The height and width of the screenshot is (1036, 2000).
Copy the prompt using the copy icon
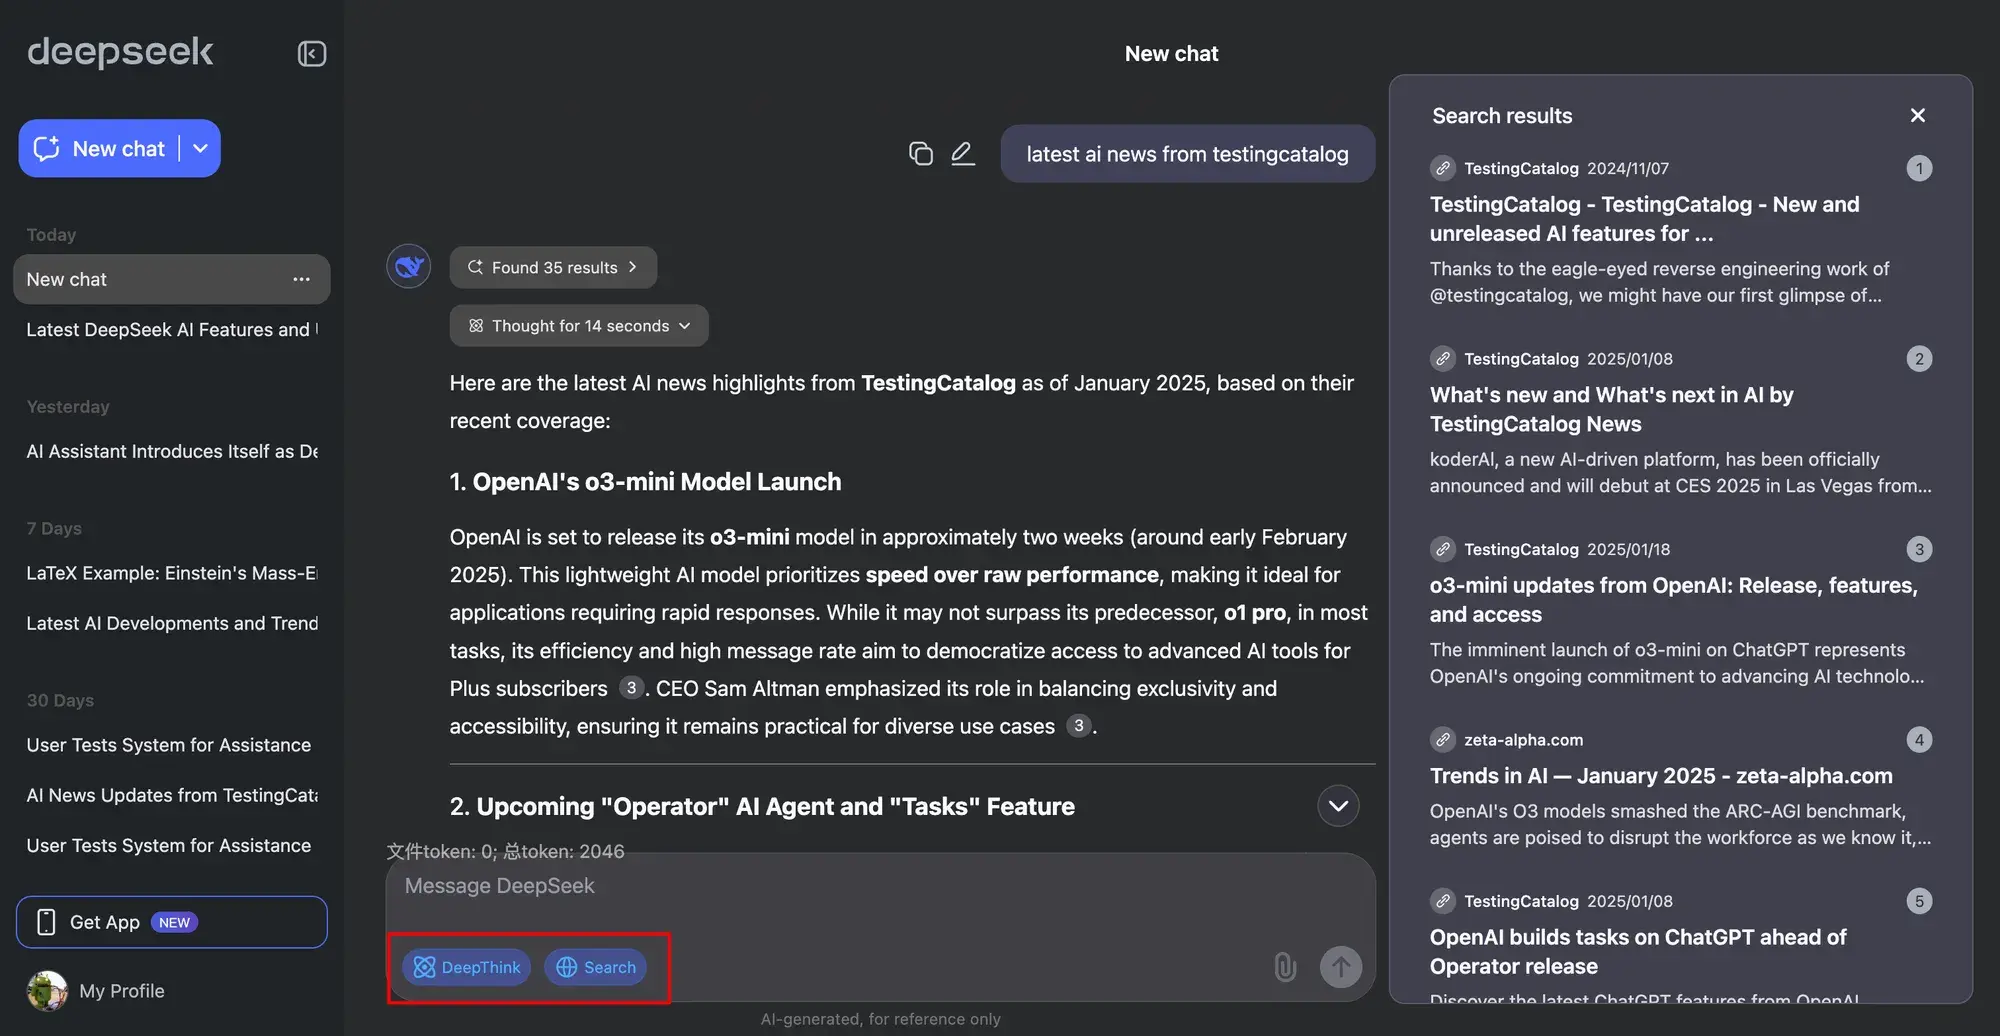tap(921, 153)
